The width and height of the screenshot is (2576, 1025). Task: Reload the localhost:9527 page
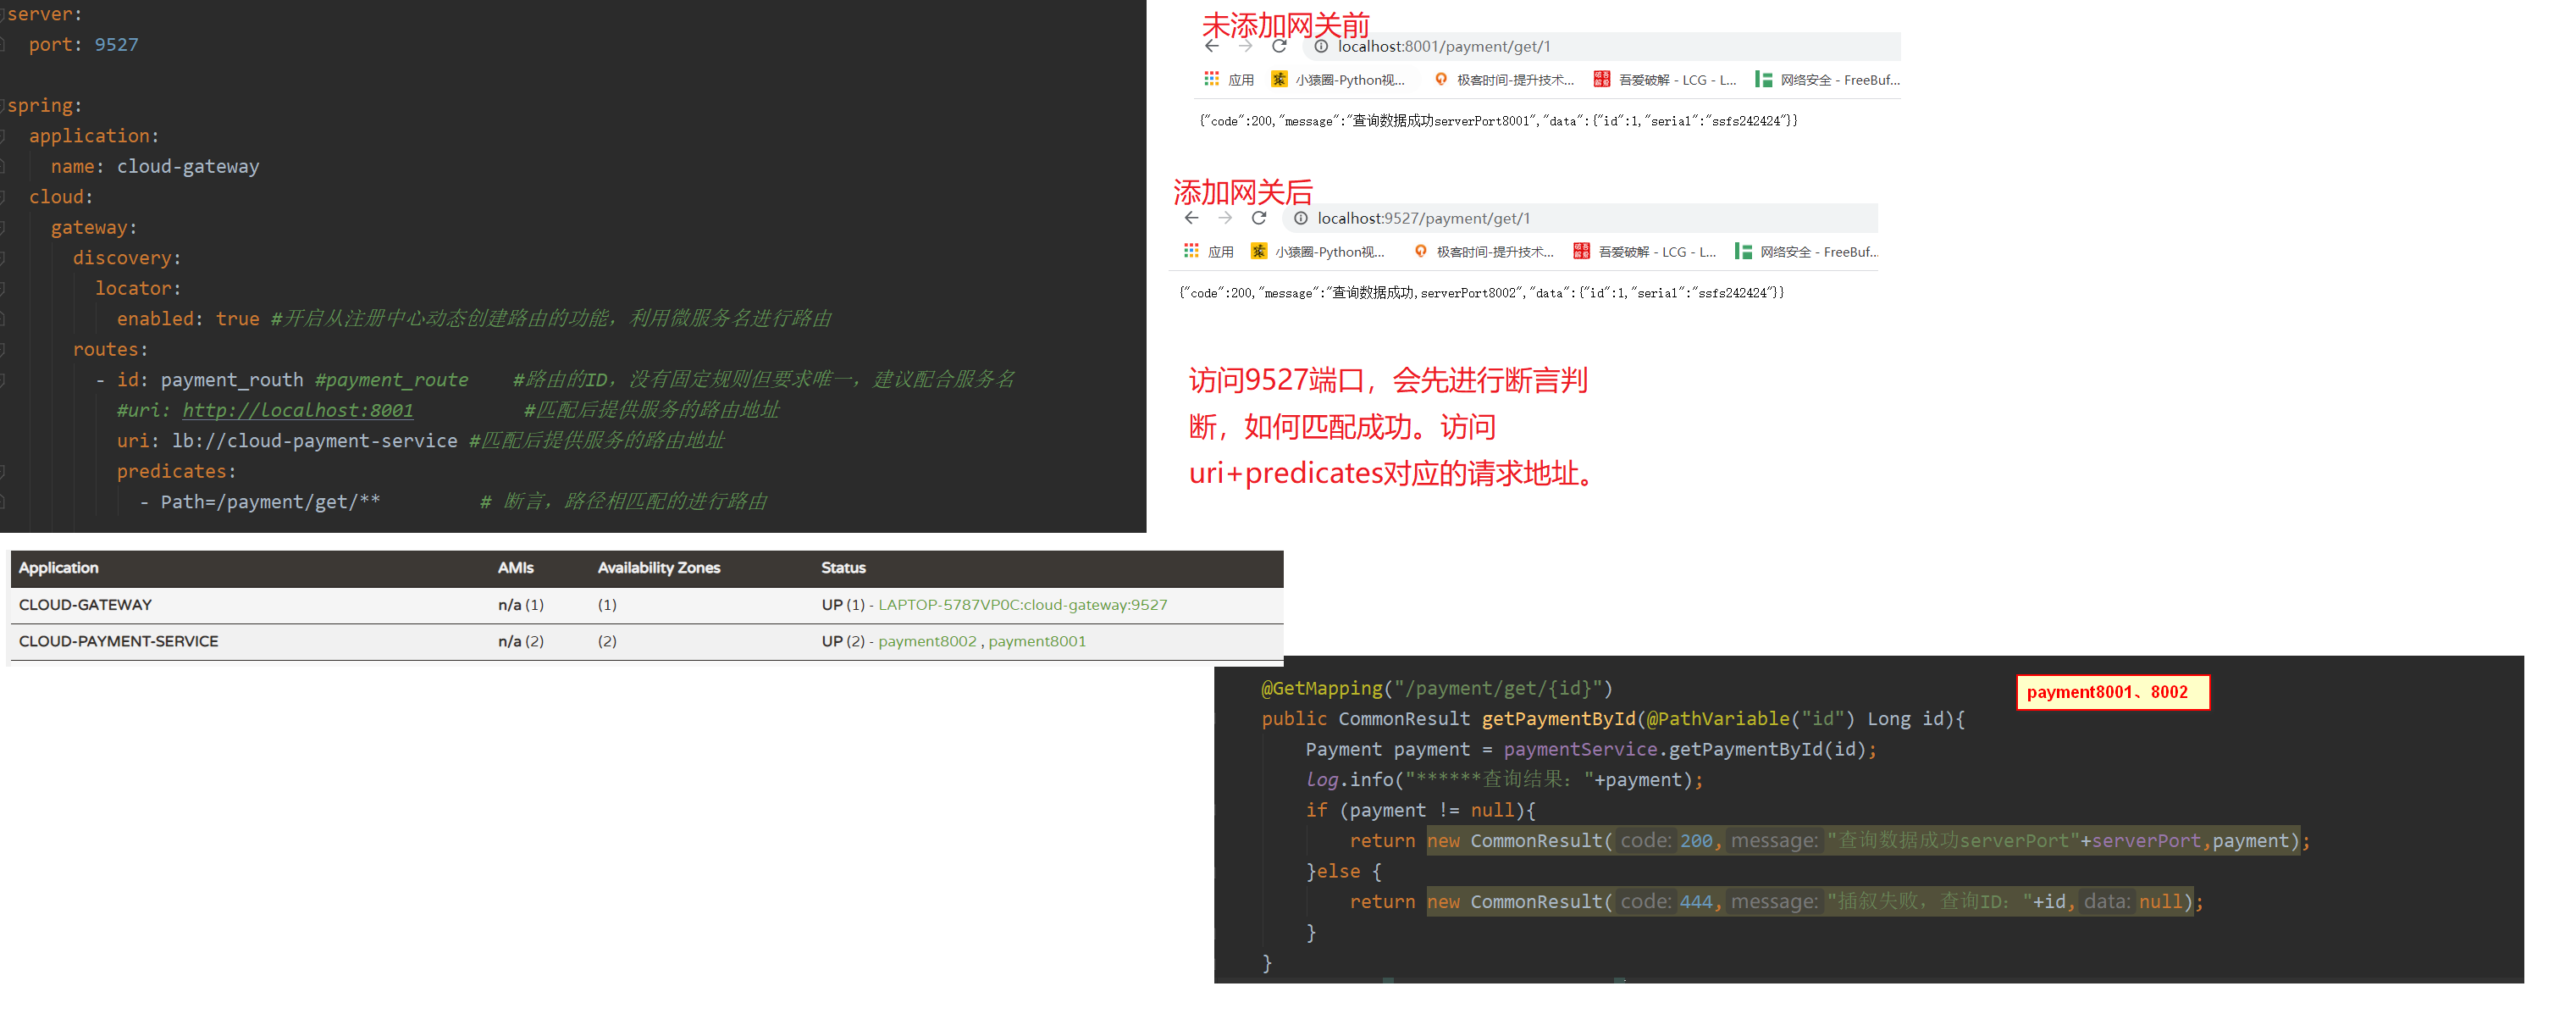tap(1258, 218)
